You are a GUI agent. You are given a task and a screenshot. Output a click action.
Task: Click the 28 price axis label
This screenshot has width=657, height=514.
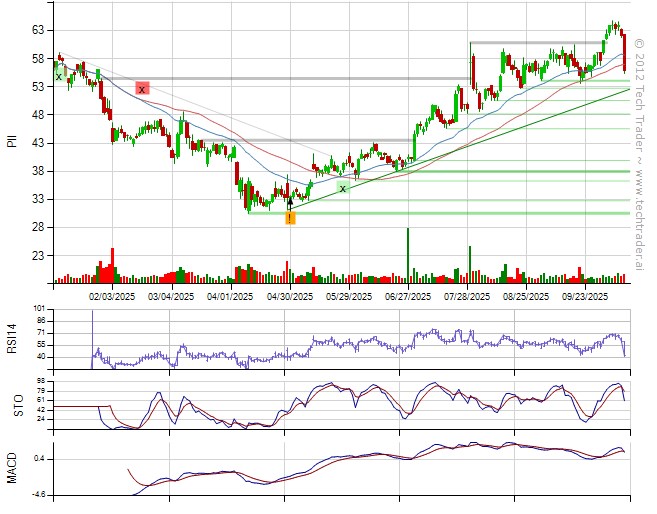pyautogui.click(x=36, y=228)
